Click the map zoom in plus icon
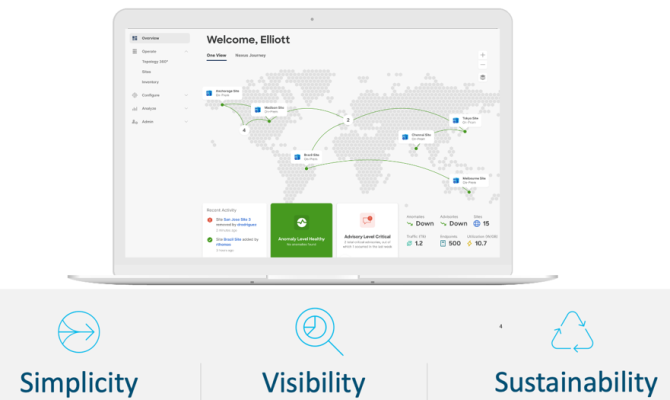This screenshot has height=400, width=670. click(x=483, y=54)
